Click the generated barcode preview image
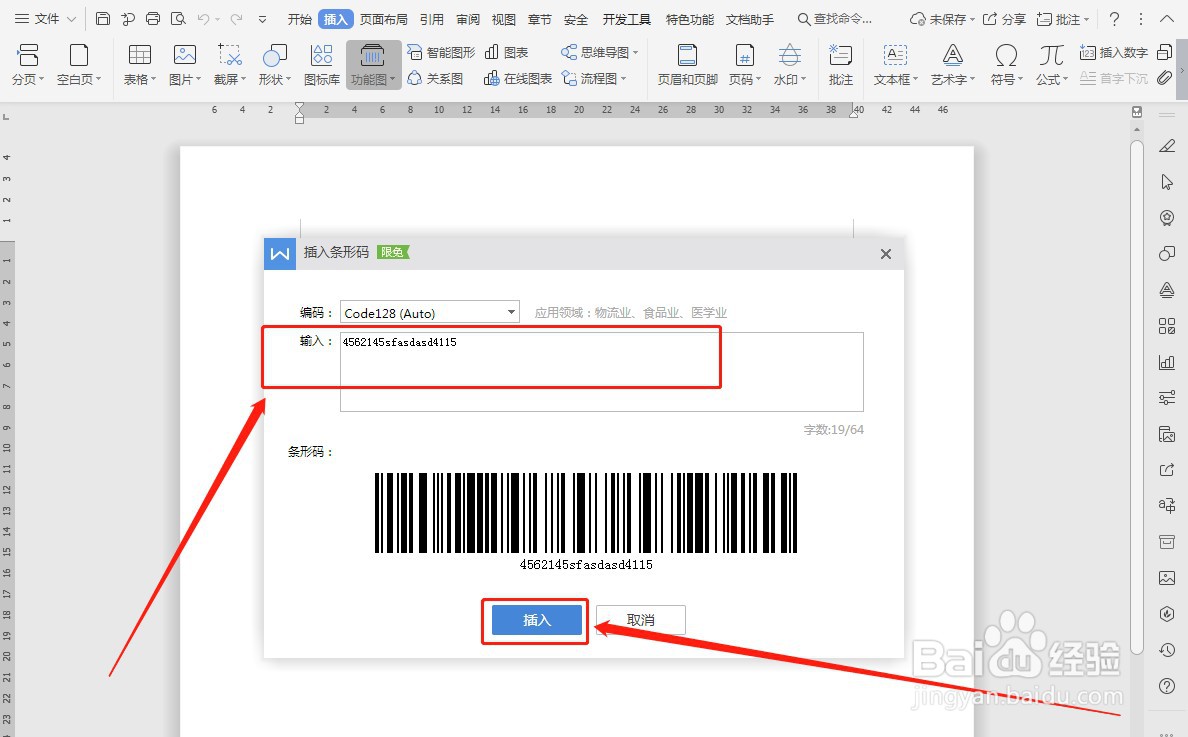Image resolution: width=1188 pixels, height=737 pixels. (586, 513)
